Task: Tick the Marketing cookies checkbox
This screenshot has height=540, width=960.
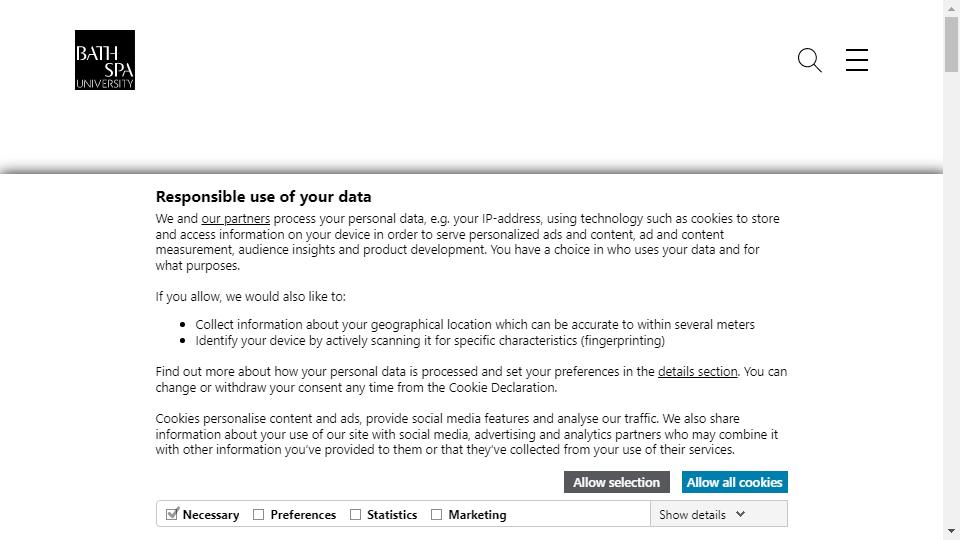Action: [436, 514]
